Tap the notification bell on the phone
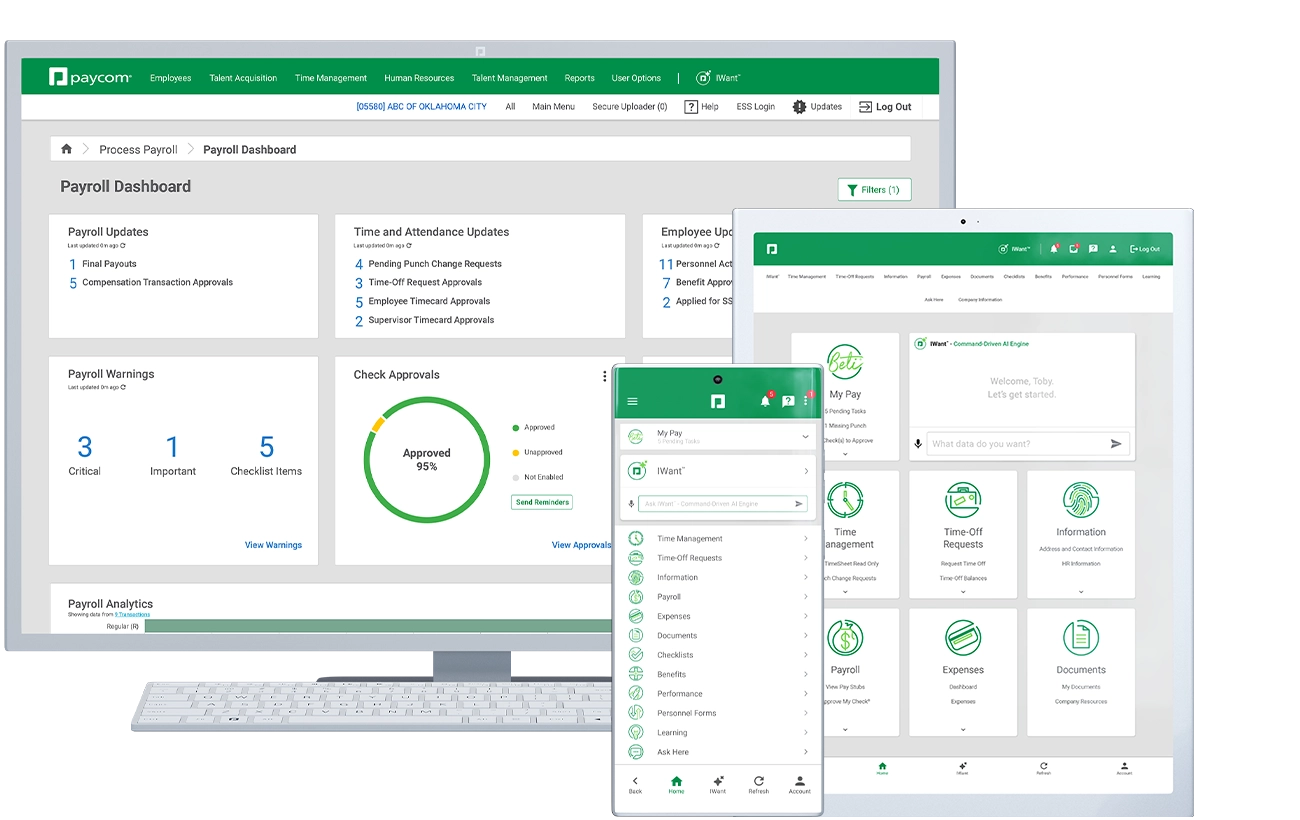This screenshot has width=1300, height=820. [x=765, y=401]
